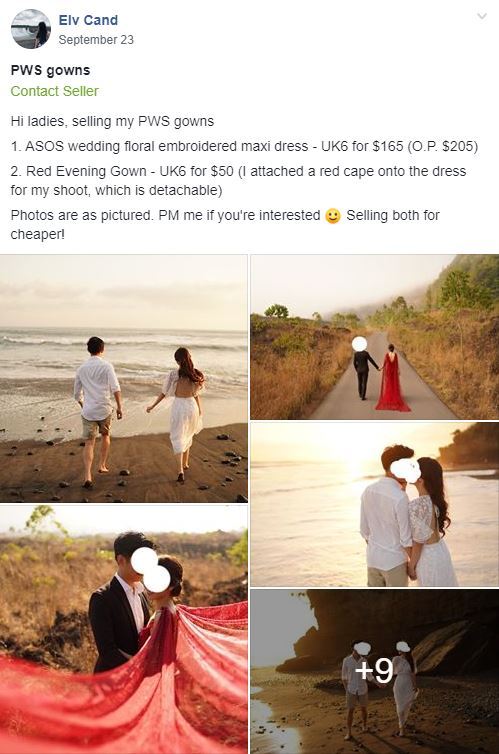Screen dimensions: 499x754
Task: Click the +9 overlay to view more photos
Action: [374, 672]
